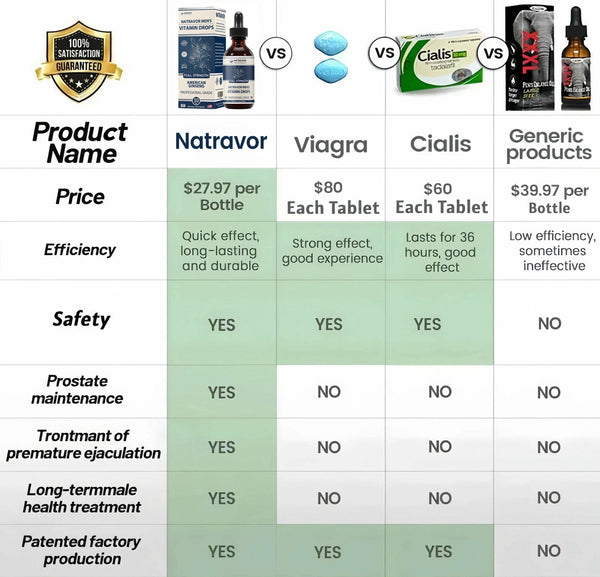The height and width of the screenshot is (577, 600).
Task: Click the blue Viagra pills image
Action: pyautogui.click(x=329, y=56)
